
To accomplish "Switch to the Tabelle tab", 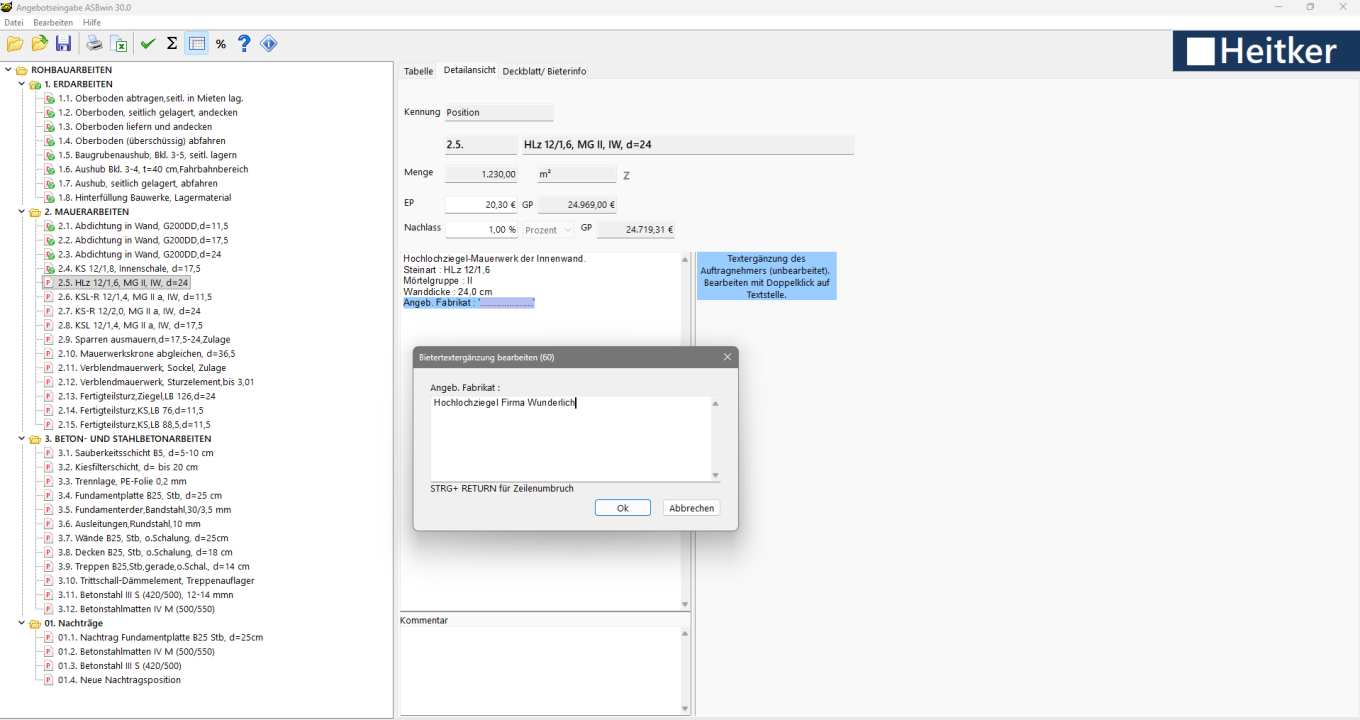I will [418, 71].
